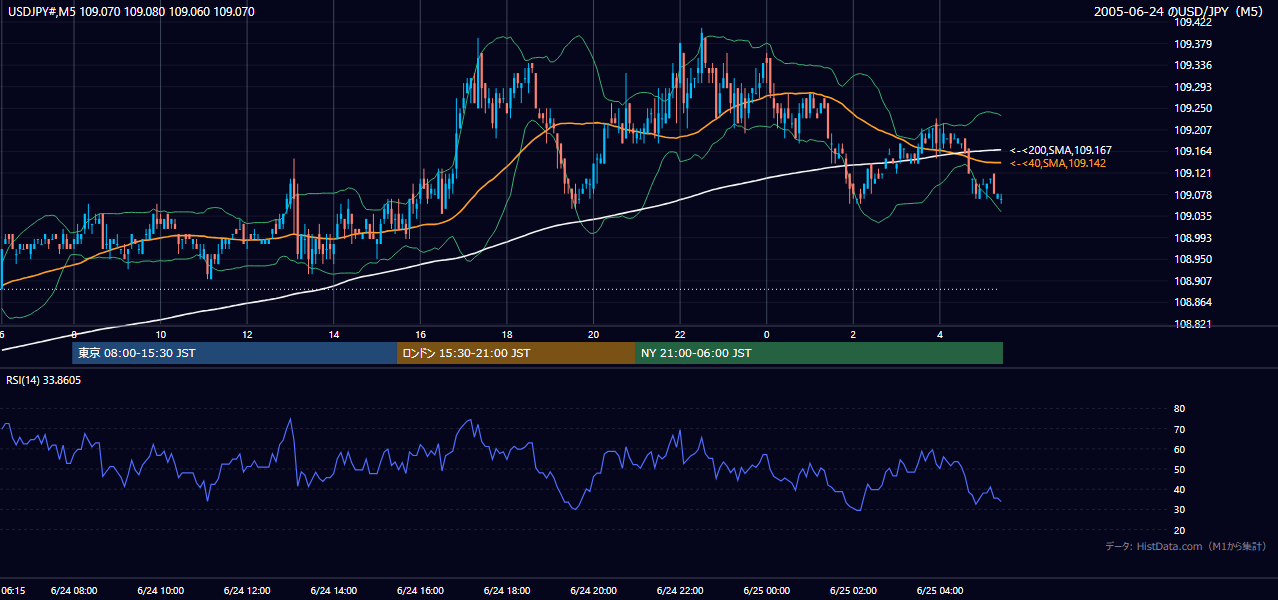Click the 109.121 price axis label
The image size is (1278, 600).
(1193, 173)
